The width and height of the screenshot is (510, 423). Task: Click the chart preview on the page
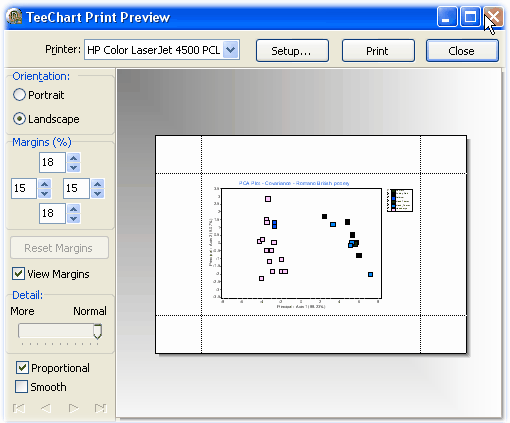pyautogui.click(x=301, y=243)
